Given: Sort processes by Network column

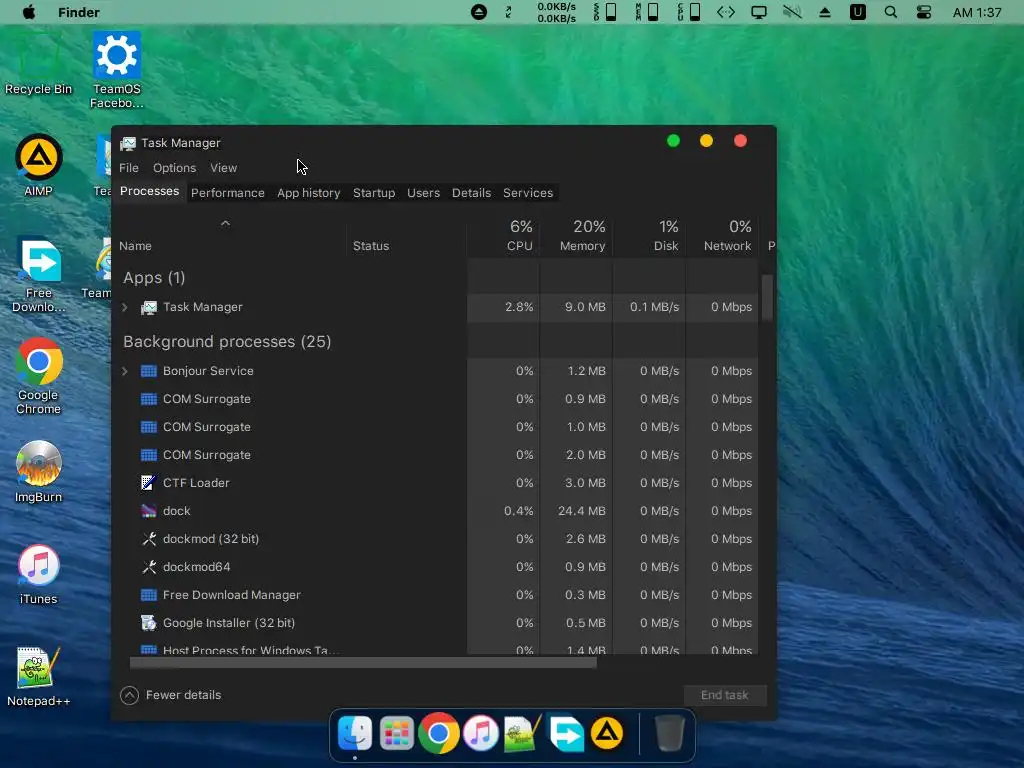Looking at the screenshot, I should 722,236.
